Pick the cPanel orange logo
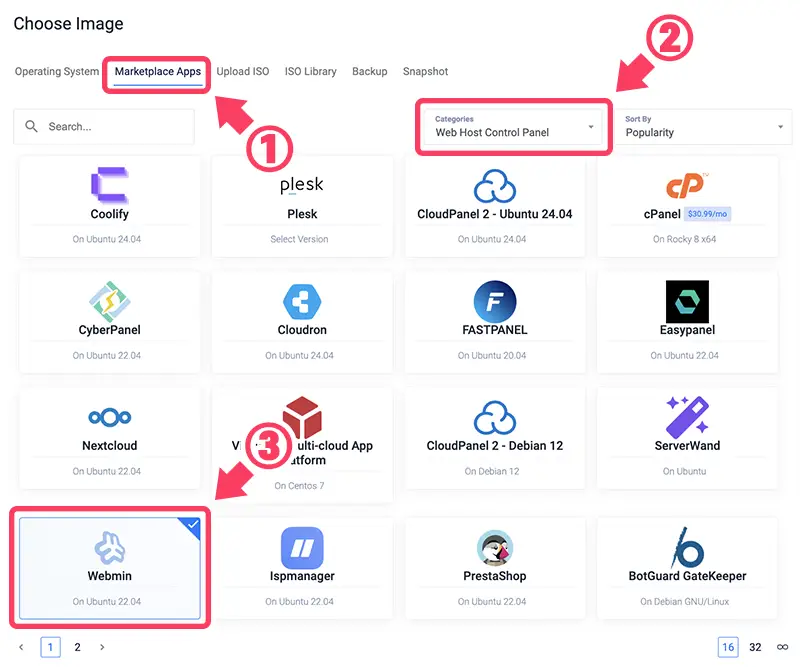Image resolution: width=800 pixels, height=667 pixels. point(687,185)
